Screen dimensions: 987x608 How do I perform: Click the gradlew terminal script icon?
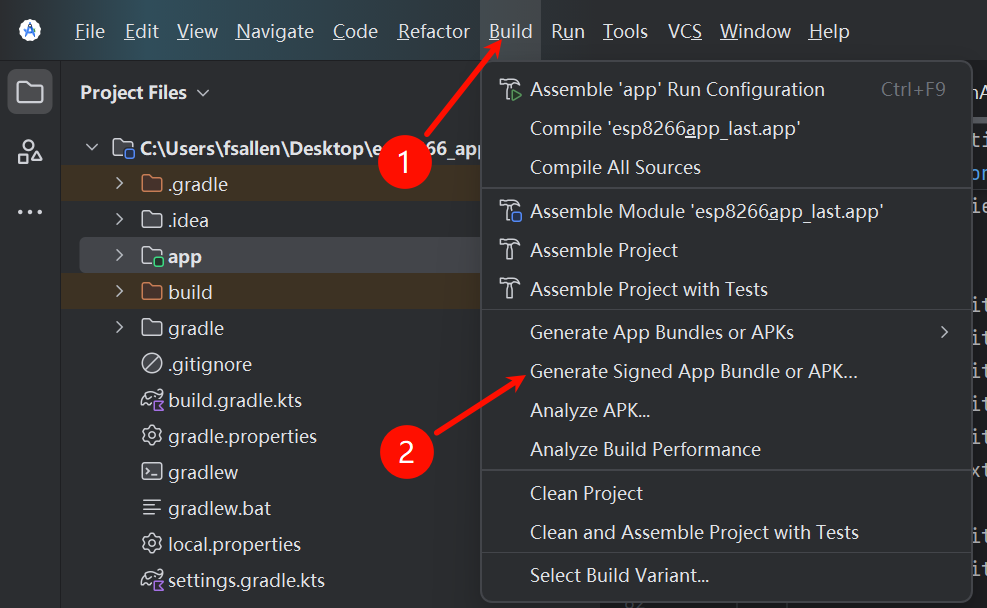pos(152,472)
